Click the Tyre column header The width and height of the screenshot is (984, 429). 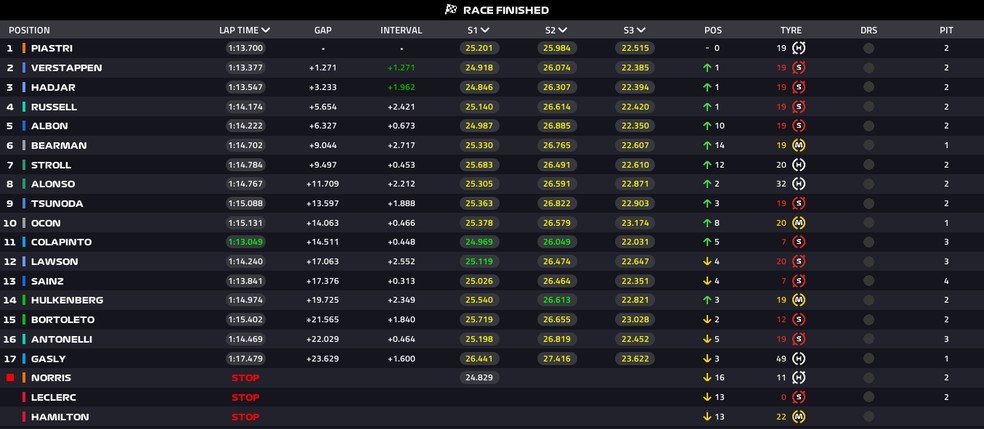[x=791, y=30]
